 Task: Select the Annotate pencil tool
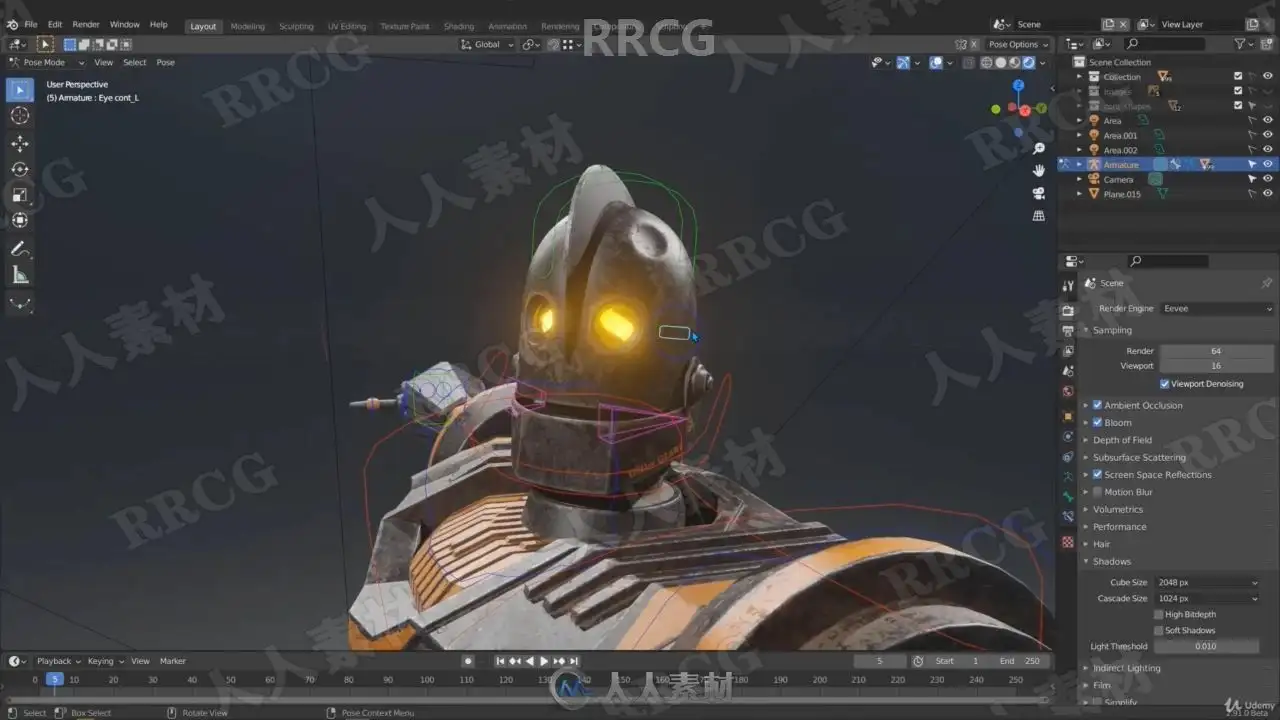[19, 249]
